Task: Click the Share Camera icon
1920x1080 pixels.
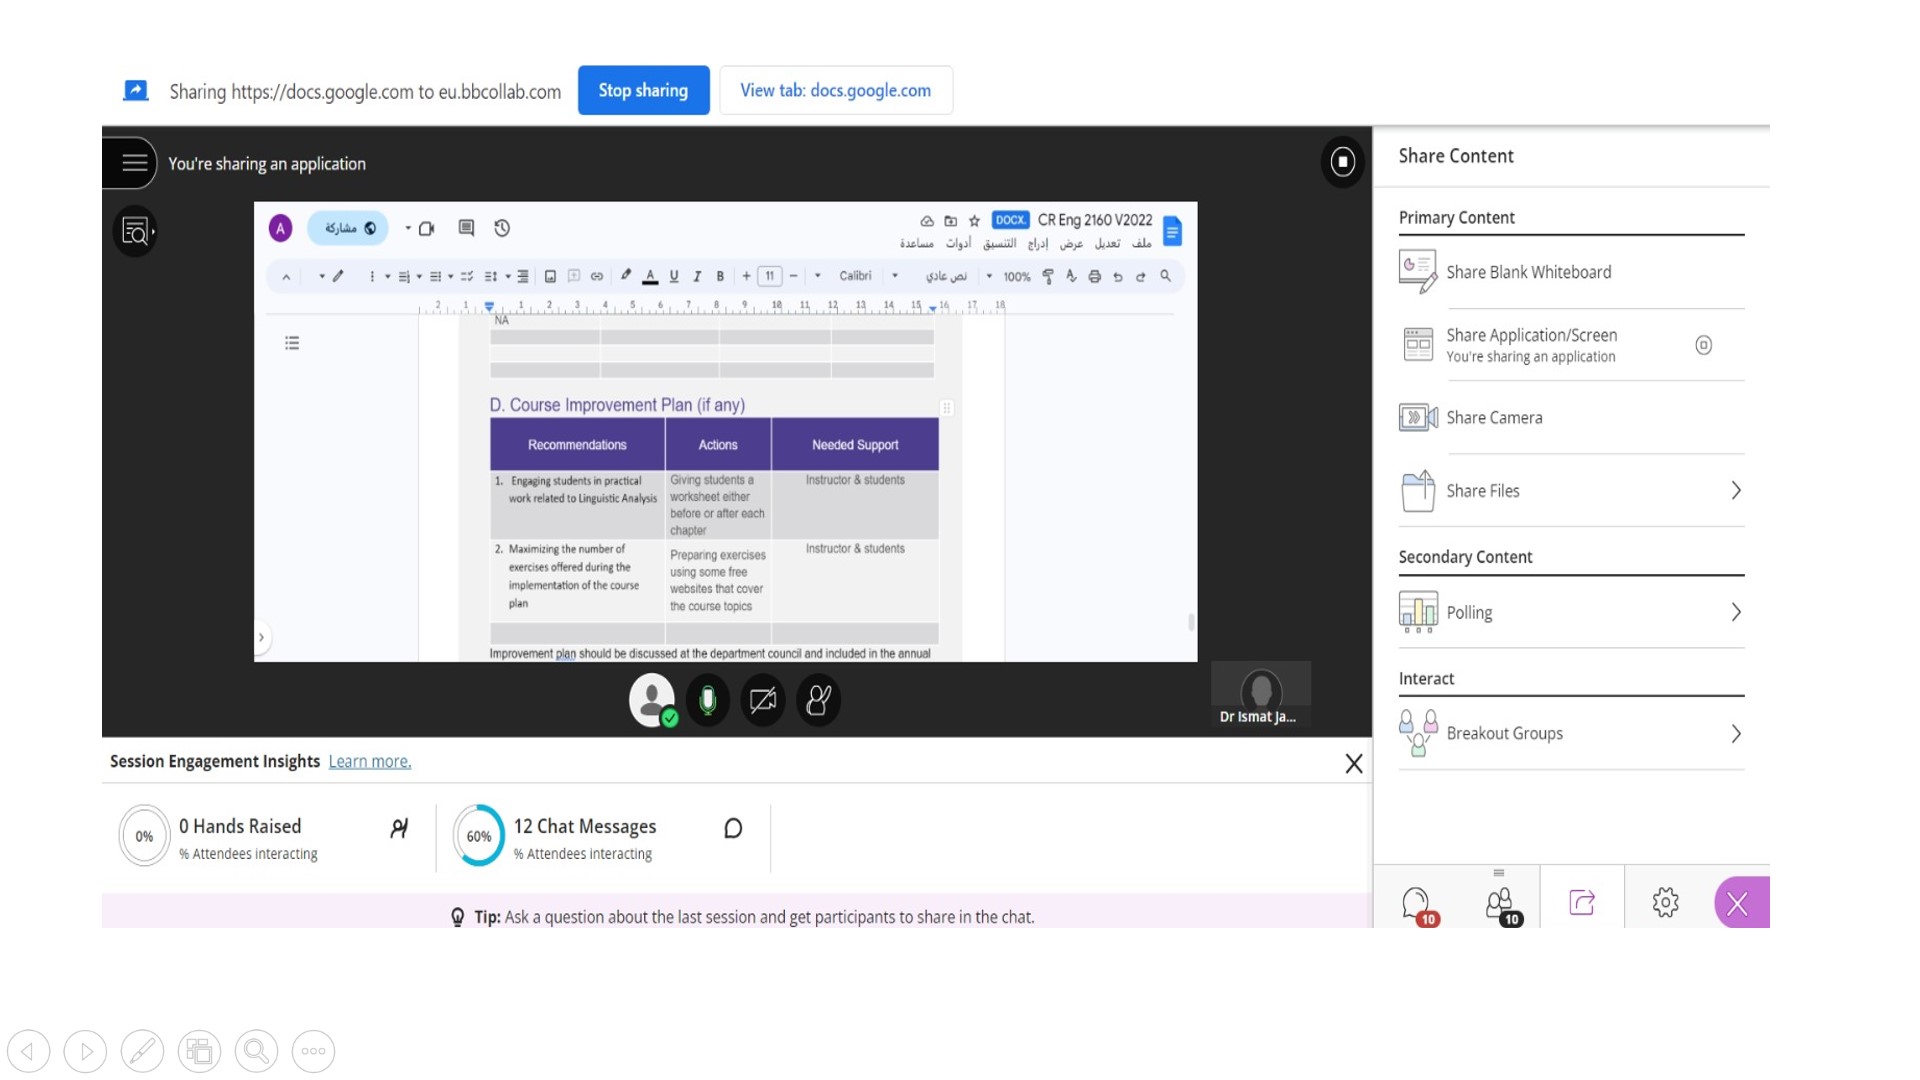Action: (x=1417, y=417)
